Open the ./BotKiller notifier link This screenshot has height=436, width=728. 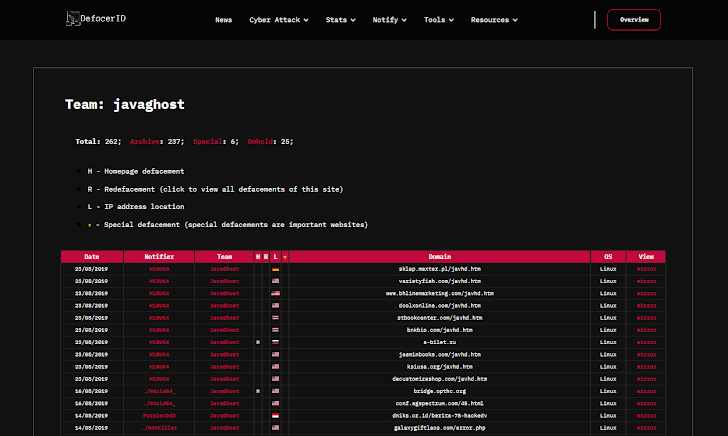159,428
